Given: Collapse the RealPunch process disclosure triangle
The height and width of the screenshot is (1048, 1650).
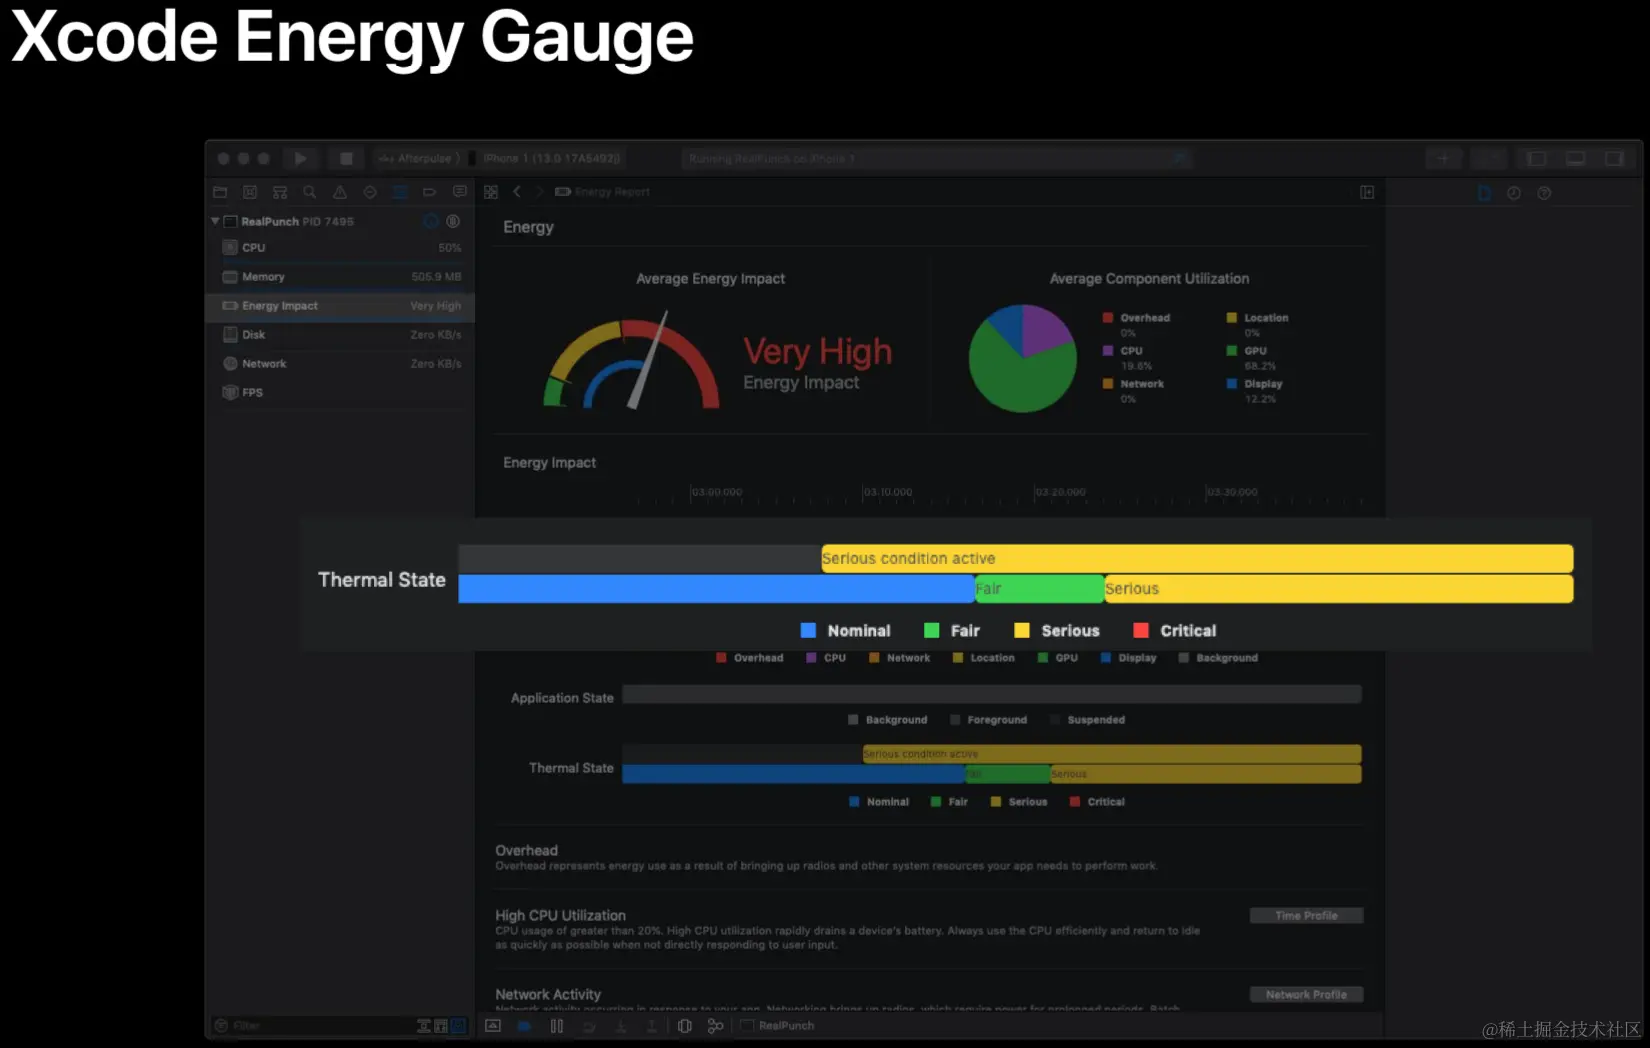Looking at the screenshot, I should click(x=215, y=221).
